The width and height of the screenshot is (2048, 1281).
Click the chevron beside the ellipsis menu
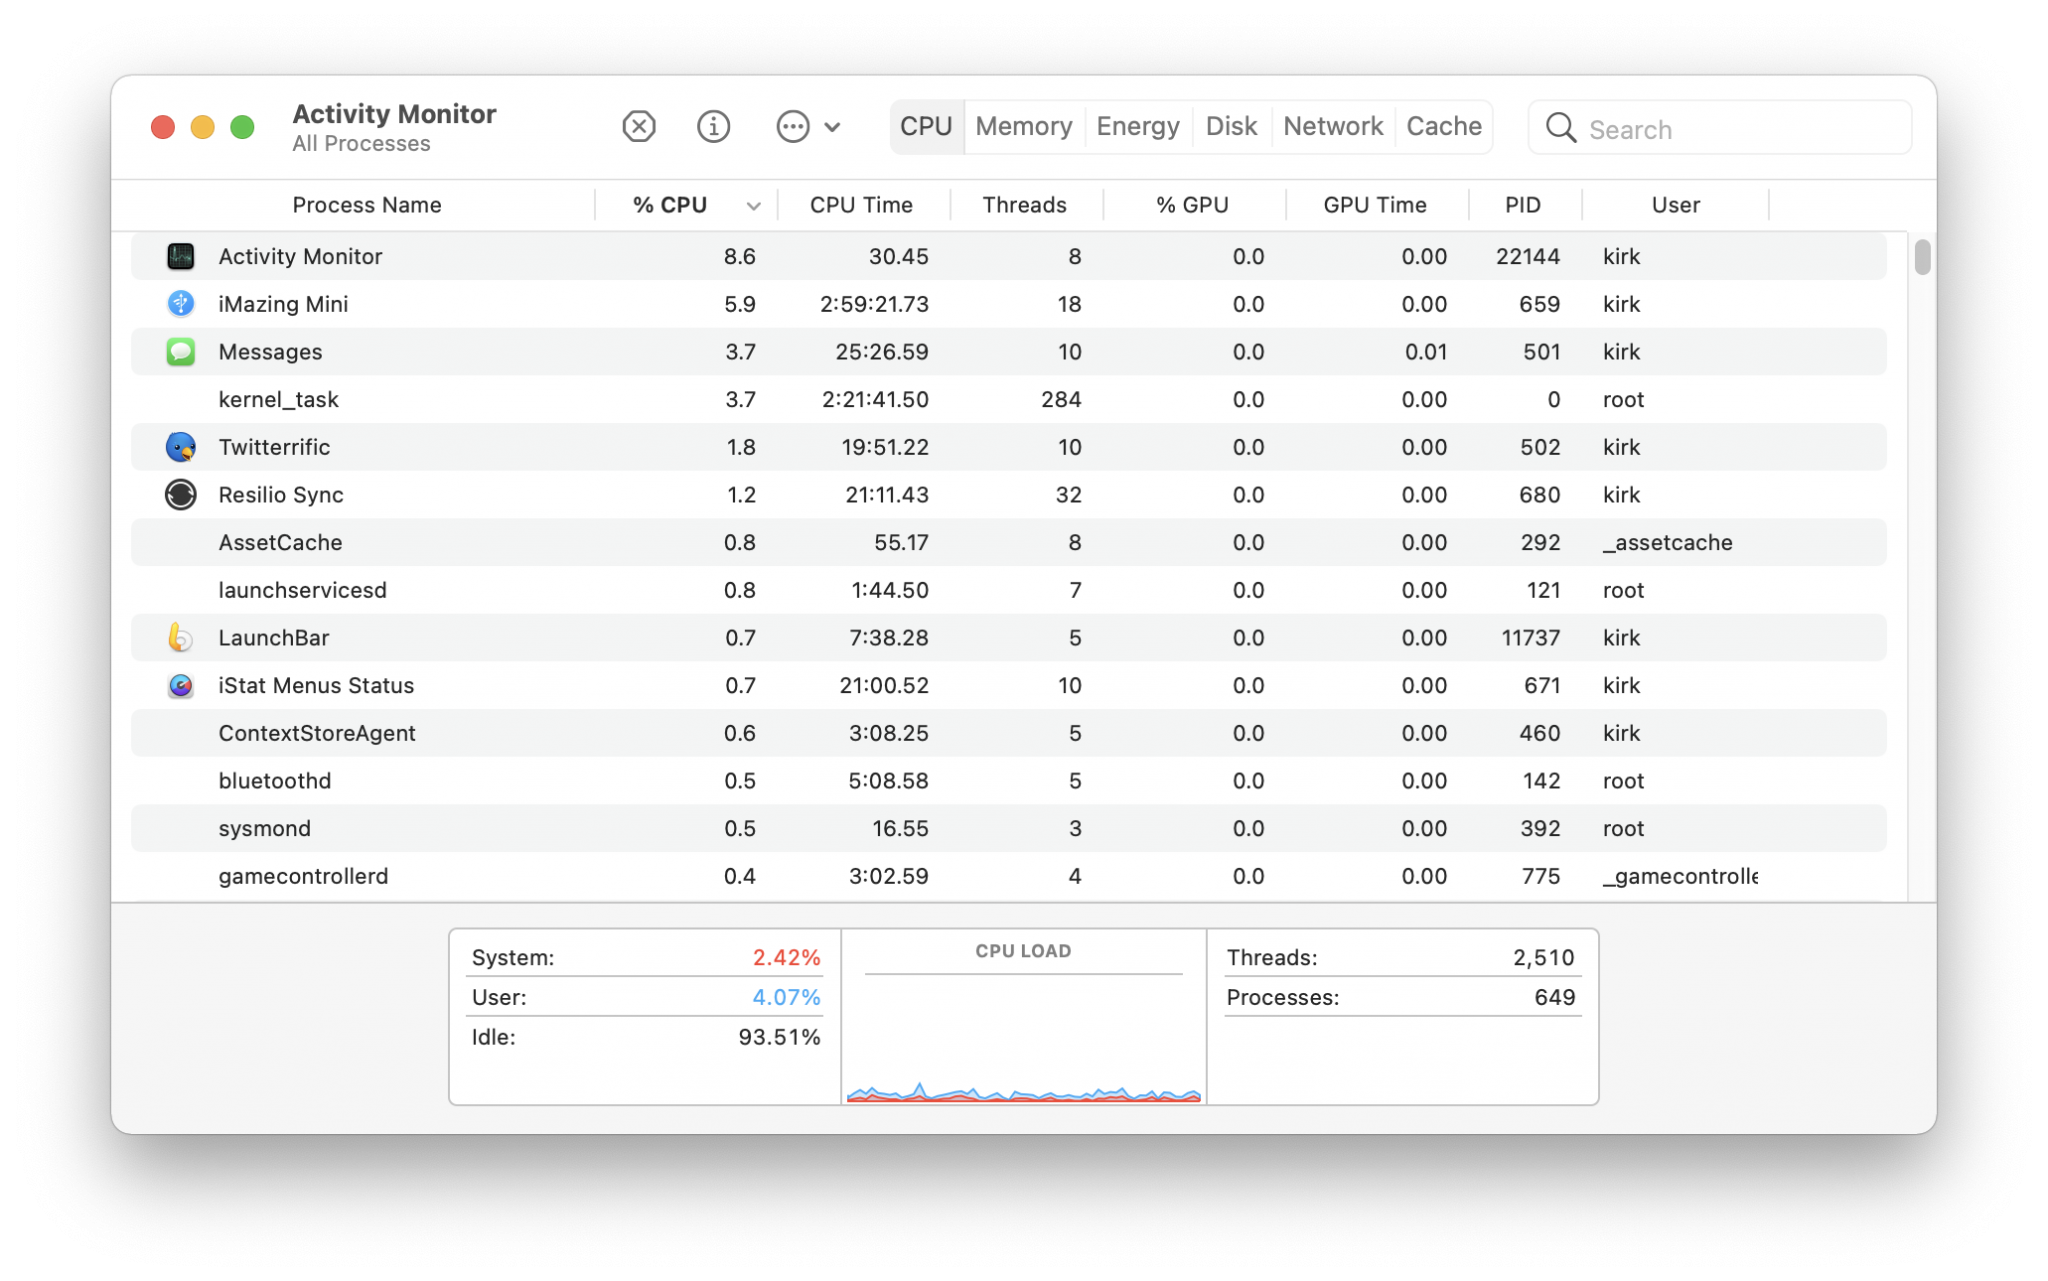click(831, 127)
